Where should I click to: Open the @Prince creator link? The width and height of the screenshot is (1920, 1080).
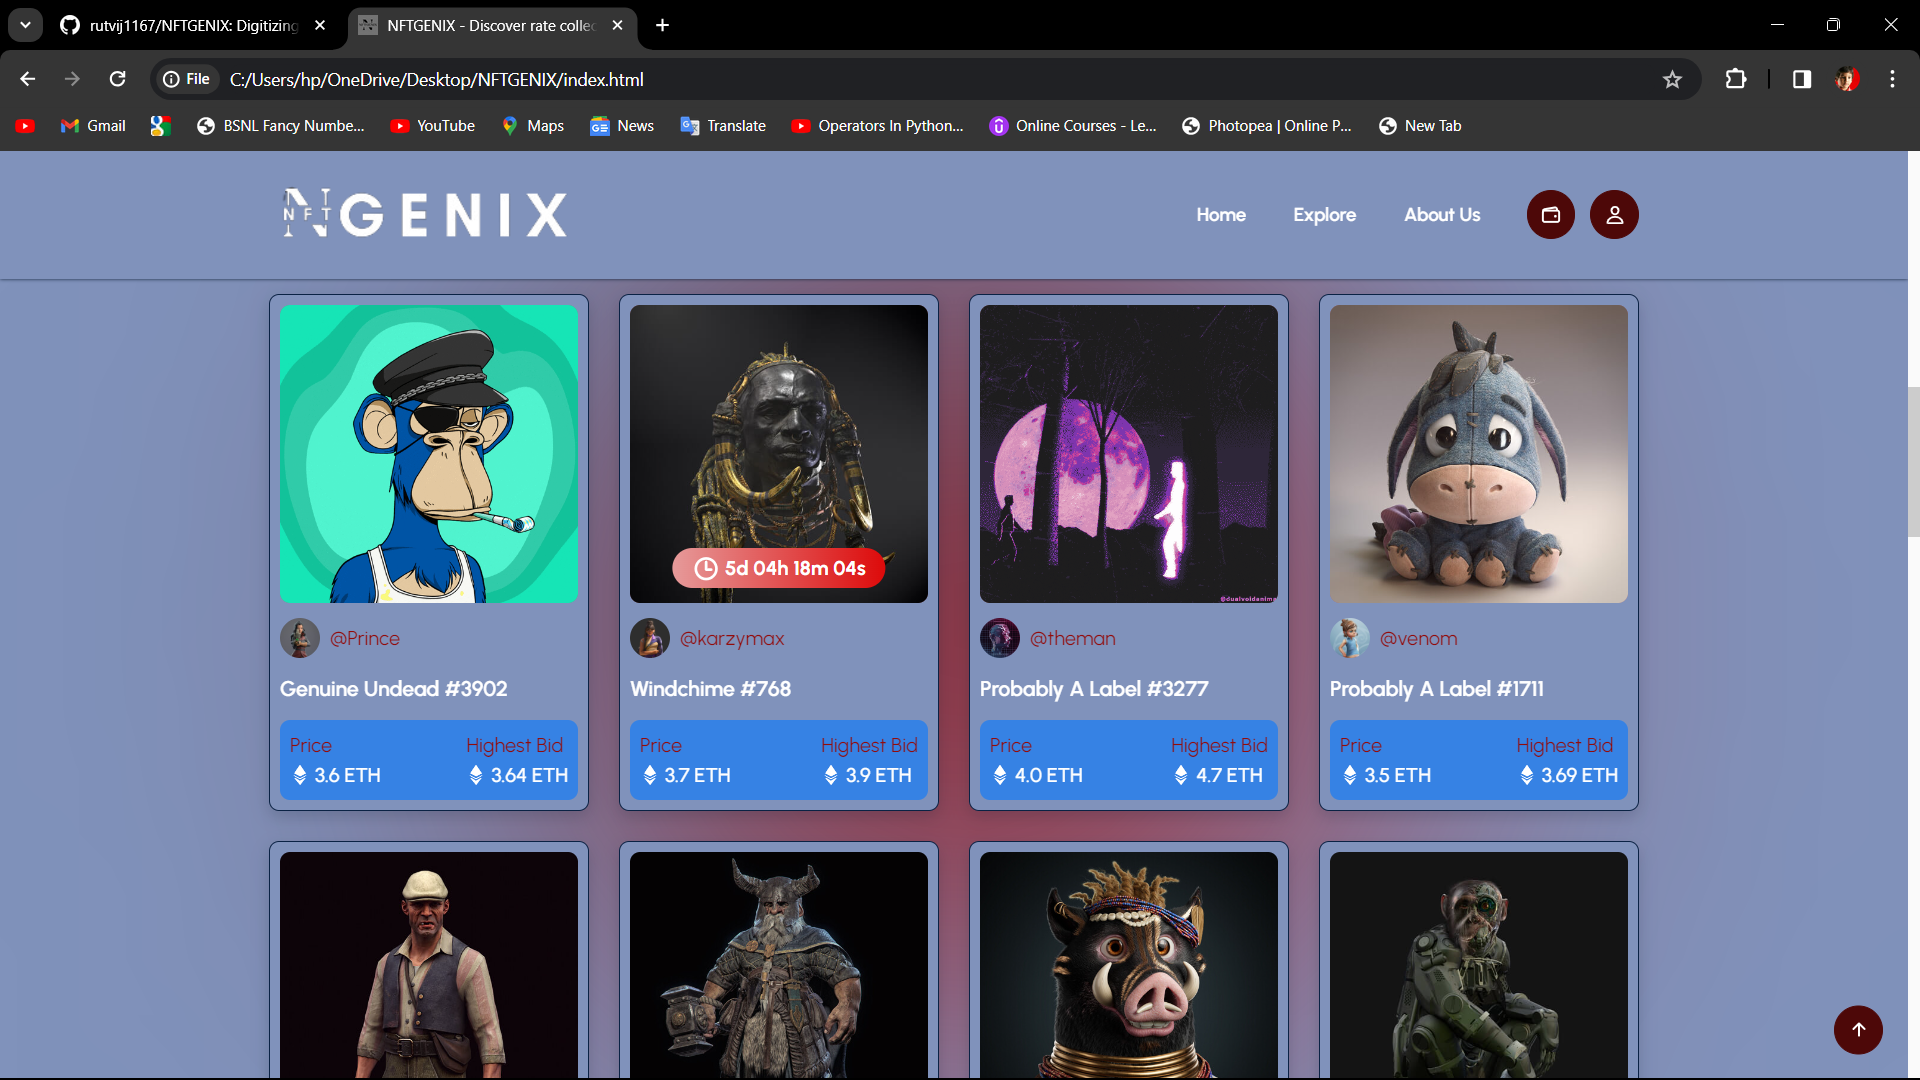tap(365, 638)
